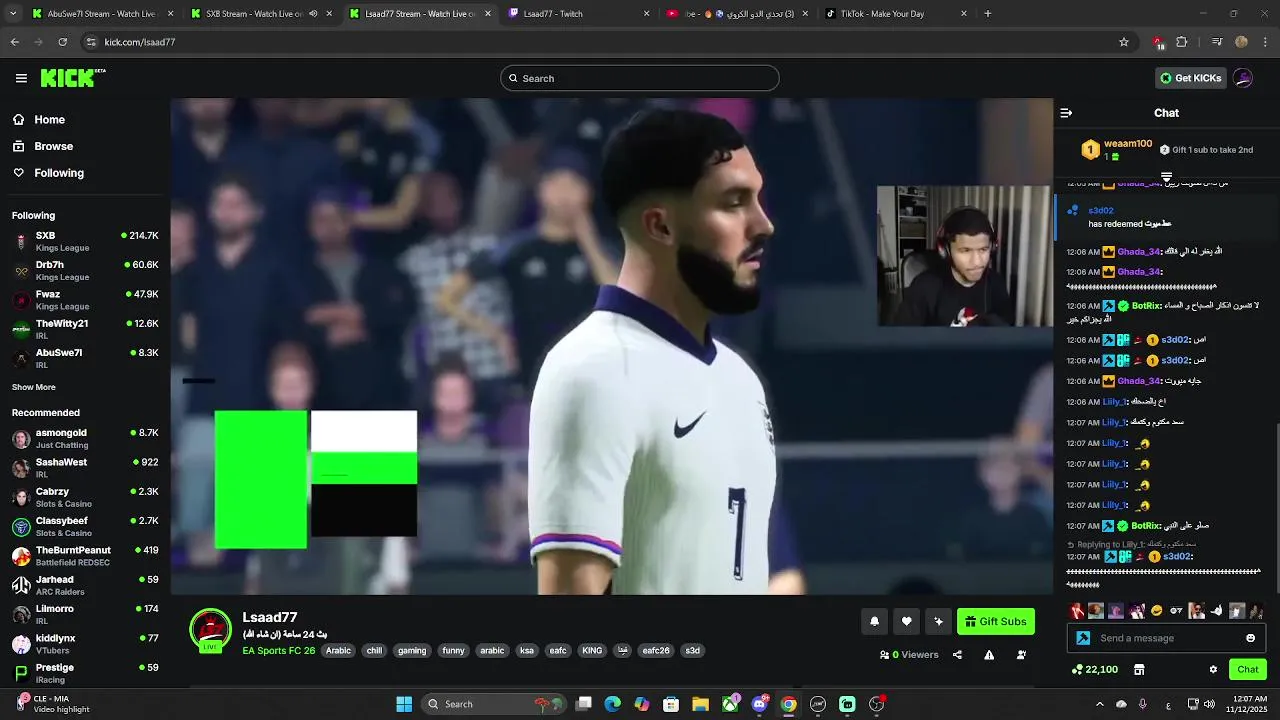Open recommended channel SashaWest
1280x720 pixels.
click(85, 468)
